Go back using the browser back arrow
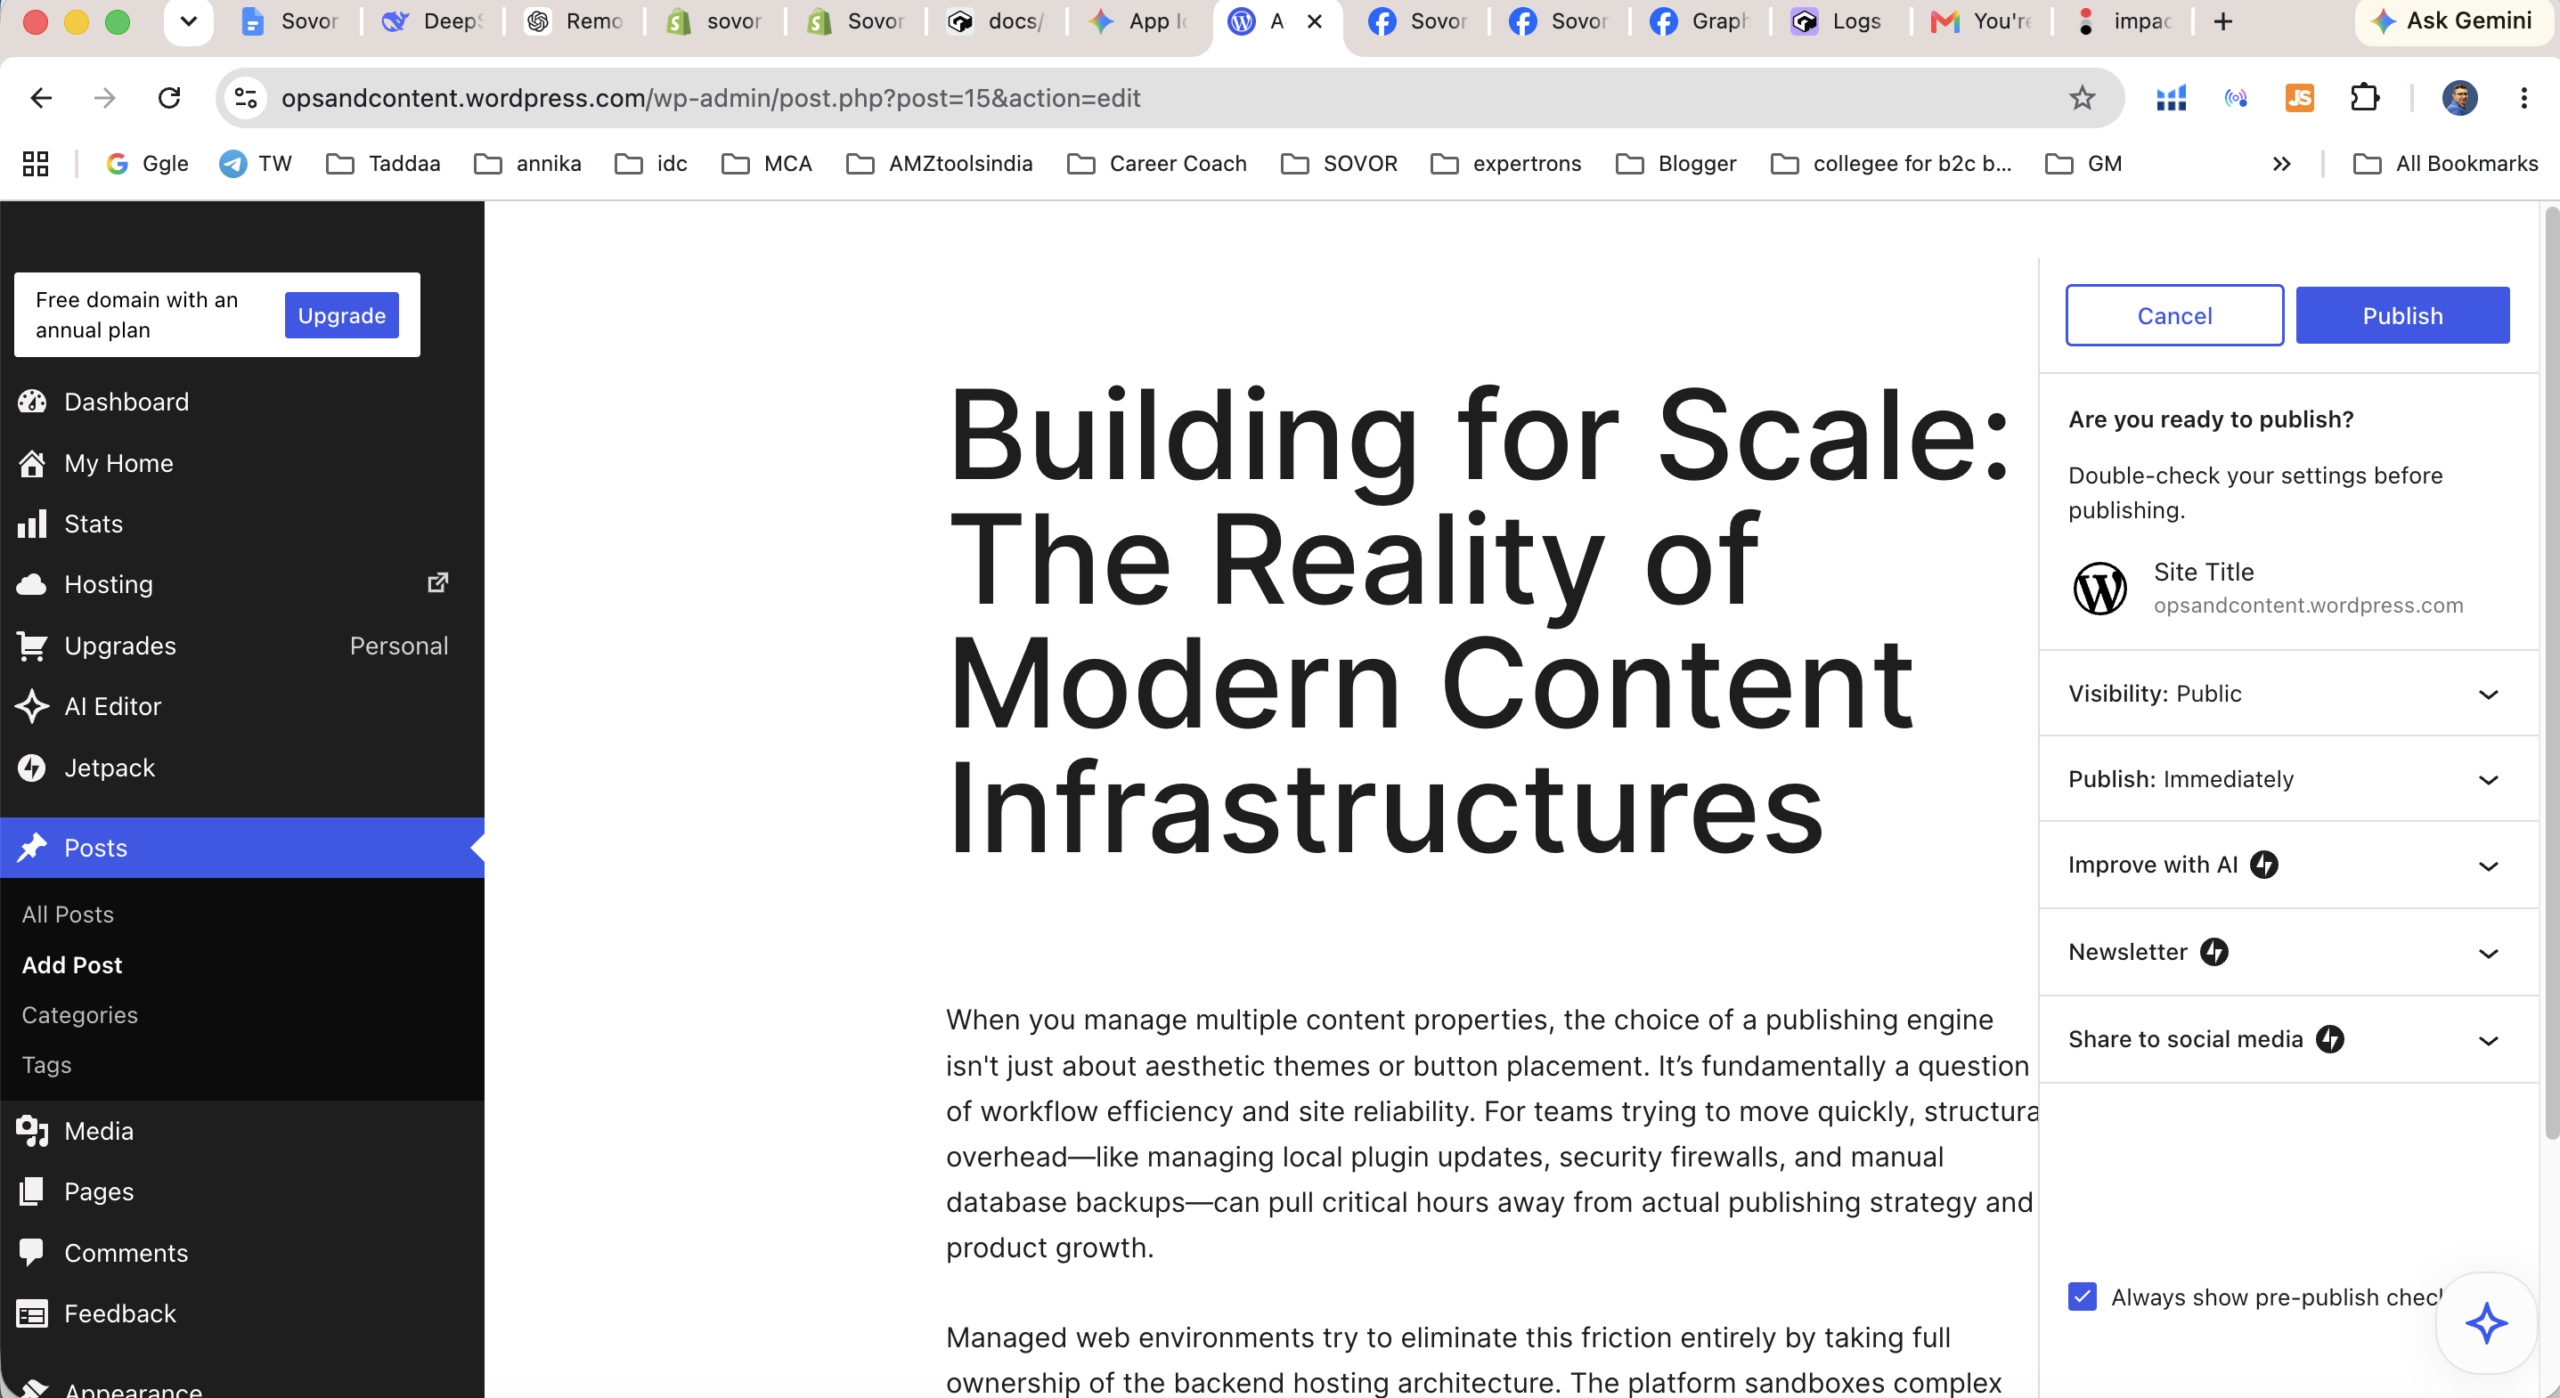 coord(41,98)
